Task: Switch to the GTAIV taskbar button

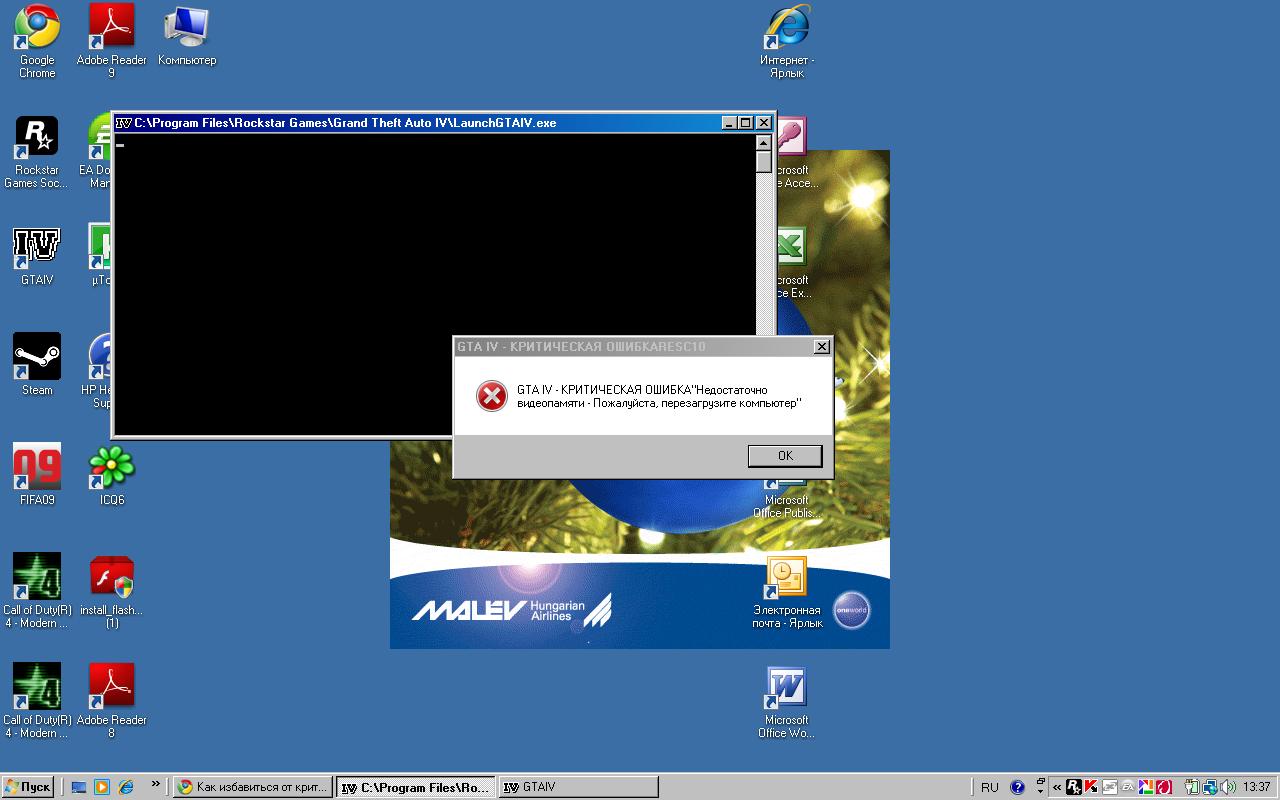Action: click(x=579, y=787)
